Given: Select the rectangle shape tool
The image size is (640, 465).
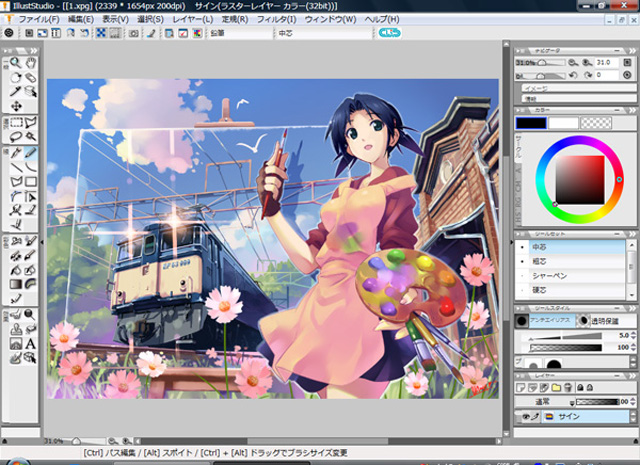Looking at the screenshot, I should coord(31,182).
